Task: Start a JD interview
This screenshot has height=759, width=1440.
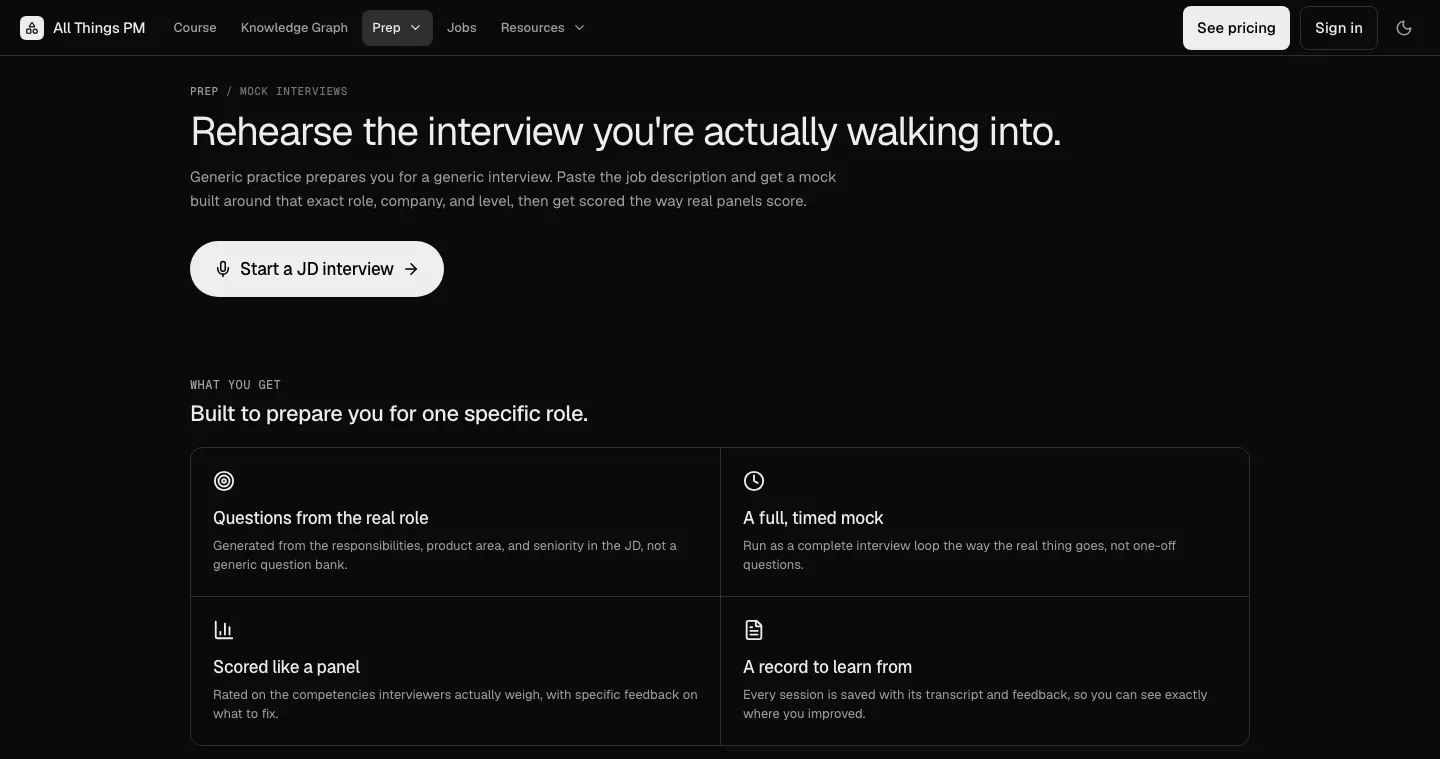Action: tap(317, 269)
